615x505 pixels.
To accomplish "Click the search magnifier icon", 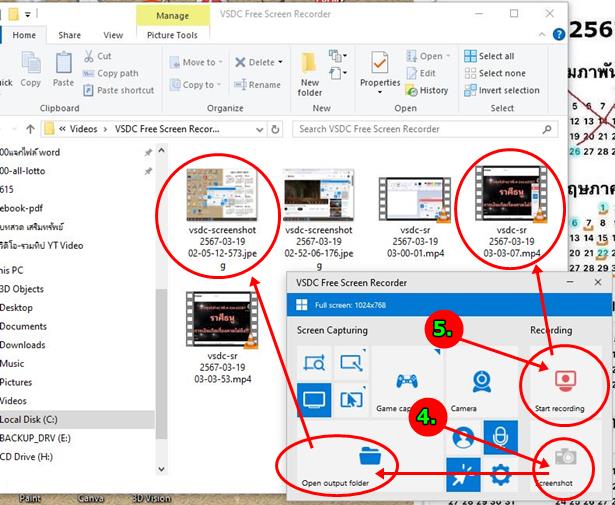I will click(x=547, y=129).
